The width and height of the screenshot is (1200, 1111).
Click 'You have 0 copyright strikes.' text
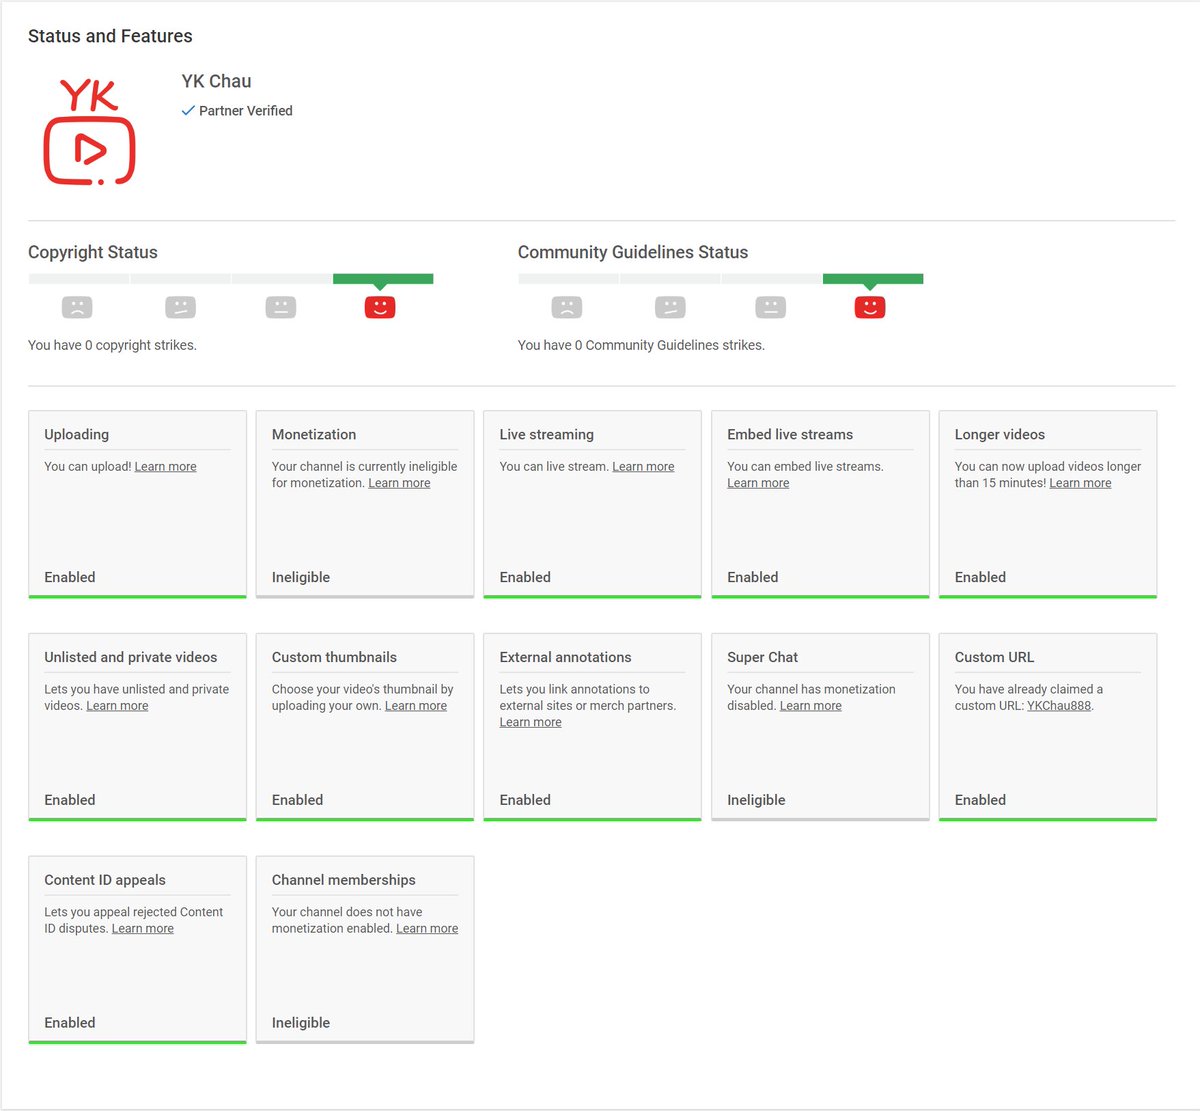112,345
